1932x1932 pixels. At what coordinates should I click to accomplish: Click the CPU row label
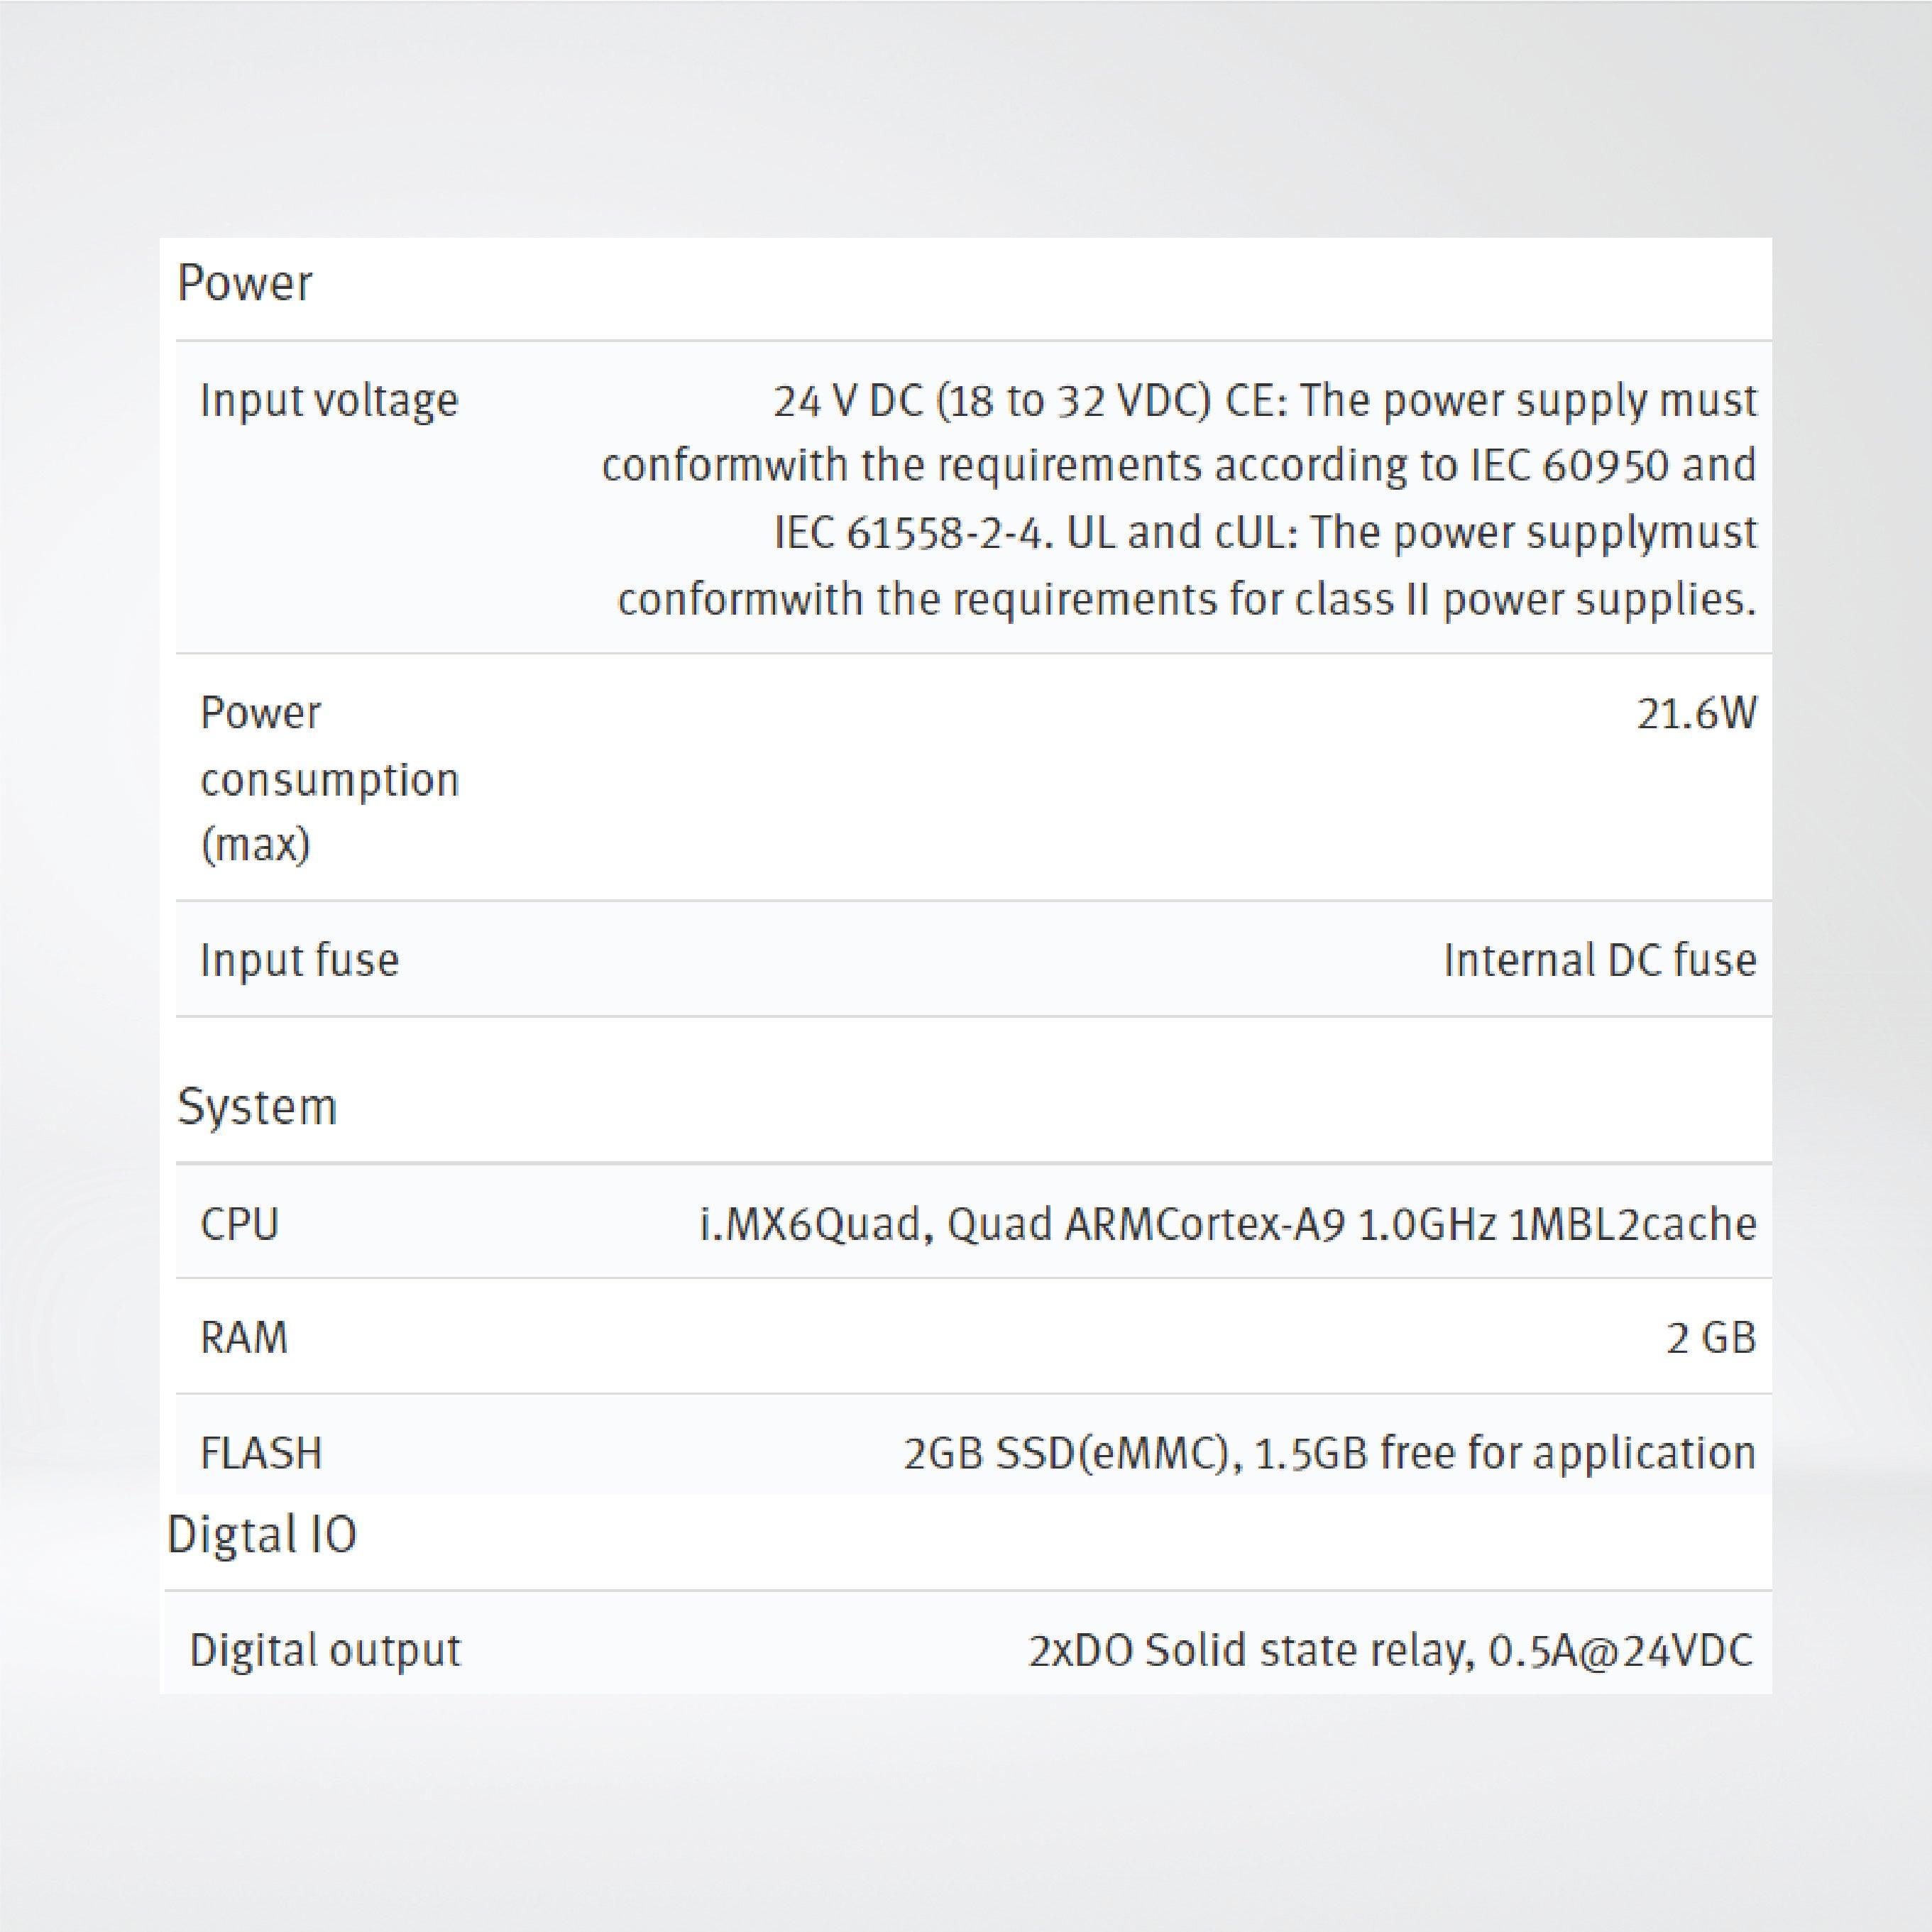[239, 1224]
